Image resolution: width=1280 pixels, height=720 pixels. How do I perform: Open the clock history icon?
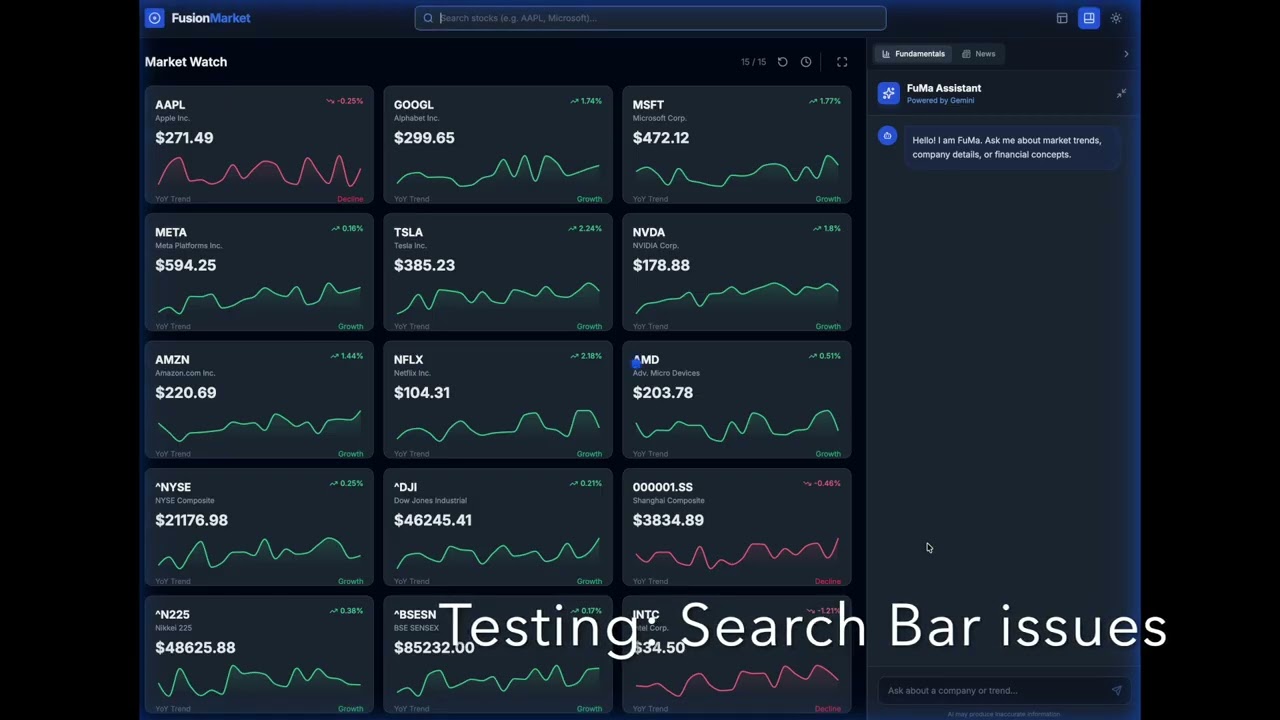tap(806, 62)
